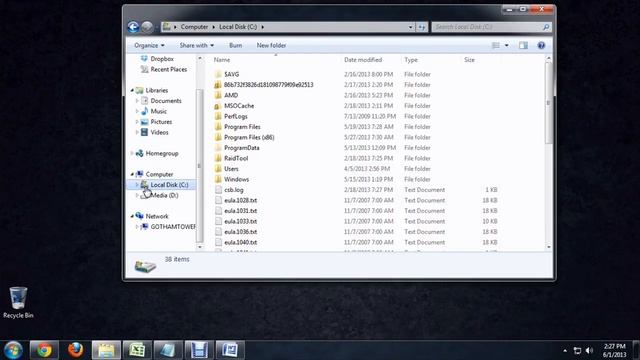The image size is (640, 360).
Task: Select GOTHAMTOWER under Network
Action: (173, 227)
